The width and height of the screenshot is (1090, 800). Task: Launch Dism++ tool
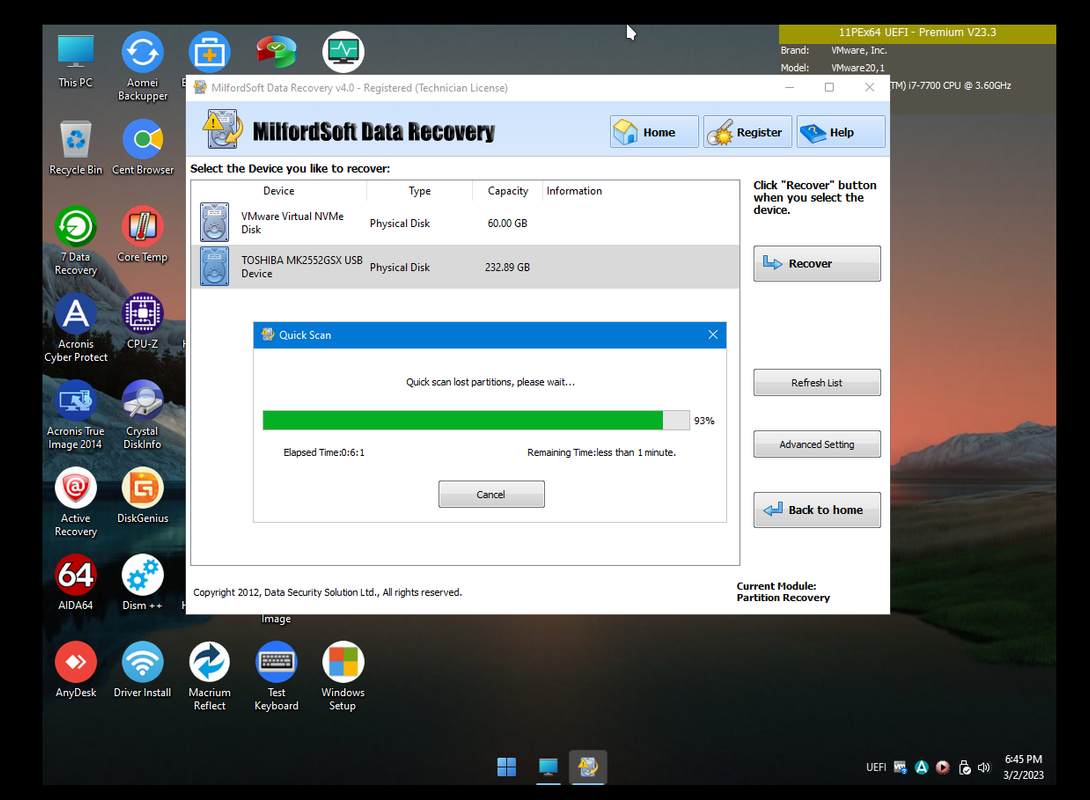click(x=143, y=583)
